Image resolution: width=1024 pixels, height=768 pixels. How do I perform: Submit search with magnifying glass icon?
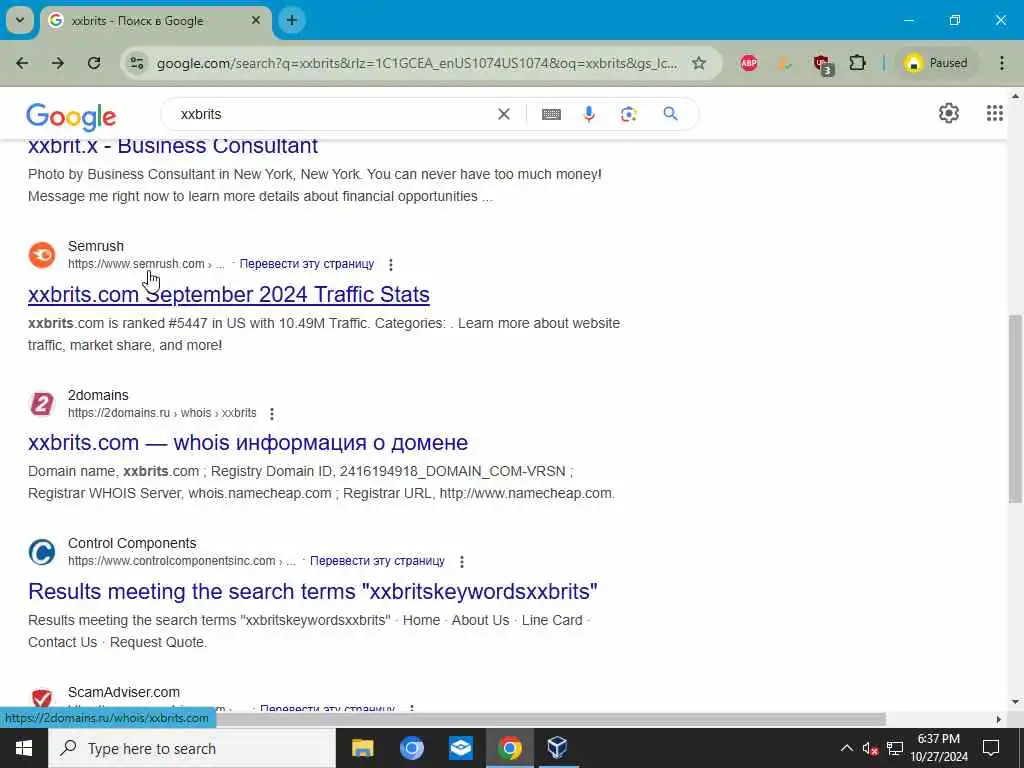(670, 114)
